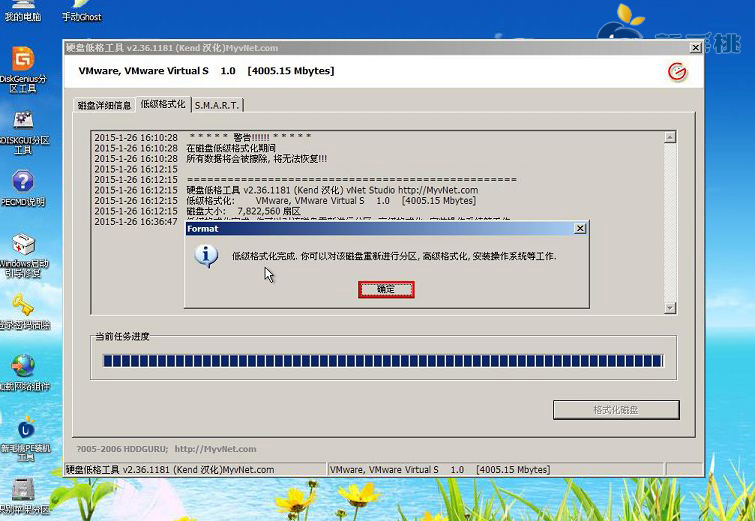Click the 所有数据将会被擦除 log line

[x=210, y=158]
